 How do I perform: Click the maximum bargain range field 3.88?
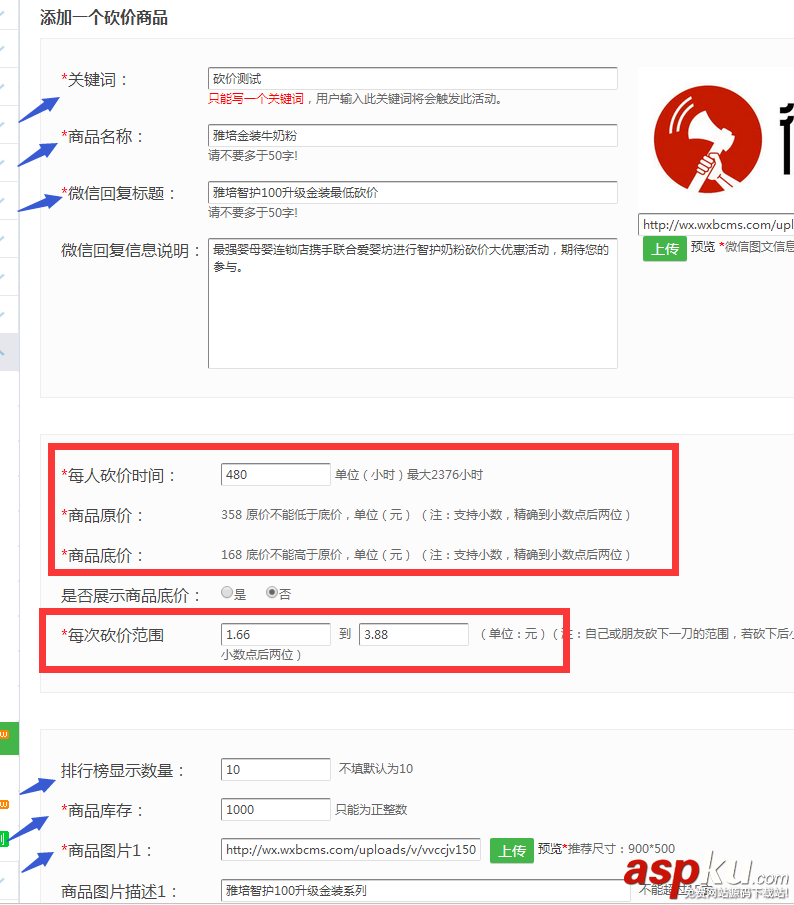point(414,634)
